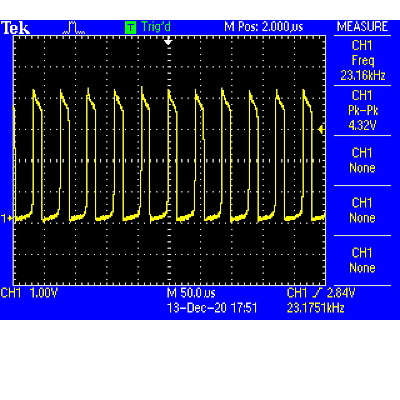Click the yellow trigger level arrow at right
The image size is (400, 400).
tap(321, 129)
